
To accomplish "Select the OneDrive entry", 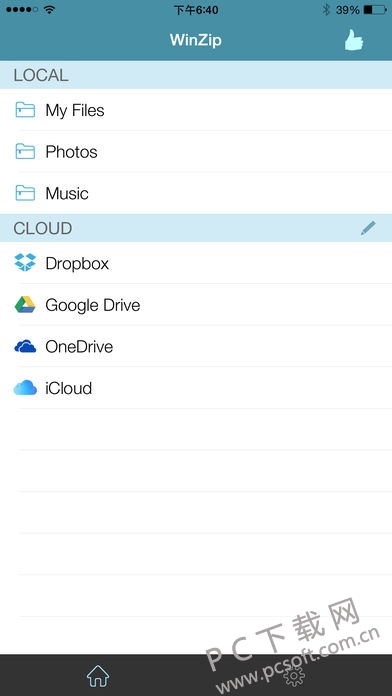I will (196, 346).
